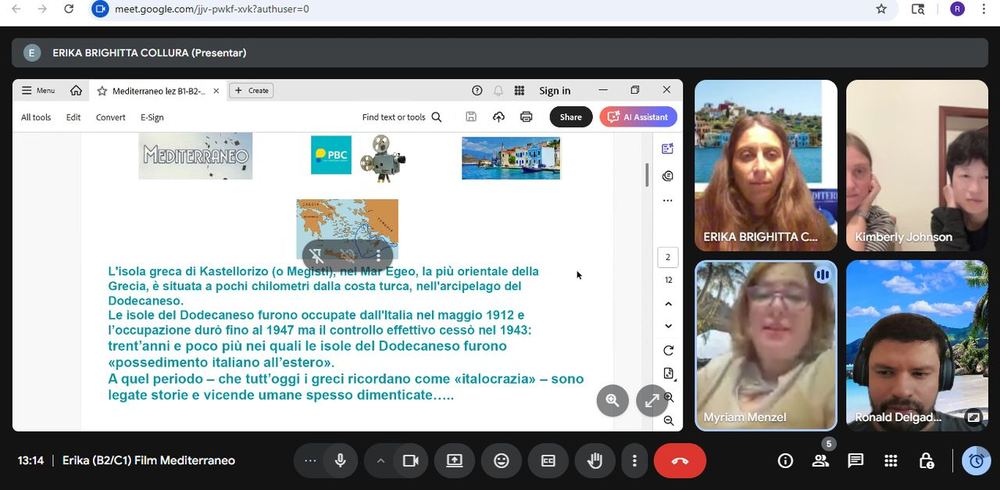The height and width of the screenshot is (490, 1000).
Task: Click the Chrome address bar URL
Action: point(212,9)
